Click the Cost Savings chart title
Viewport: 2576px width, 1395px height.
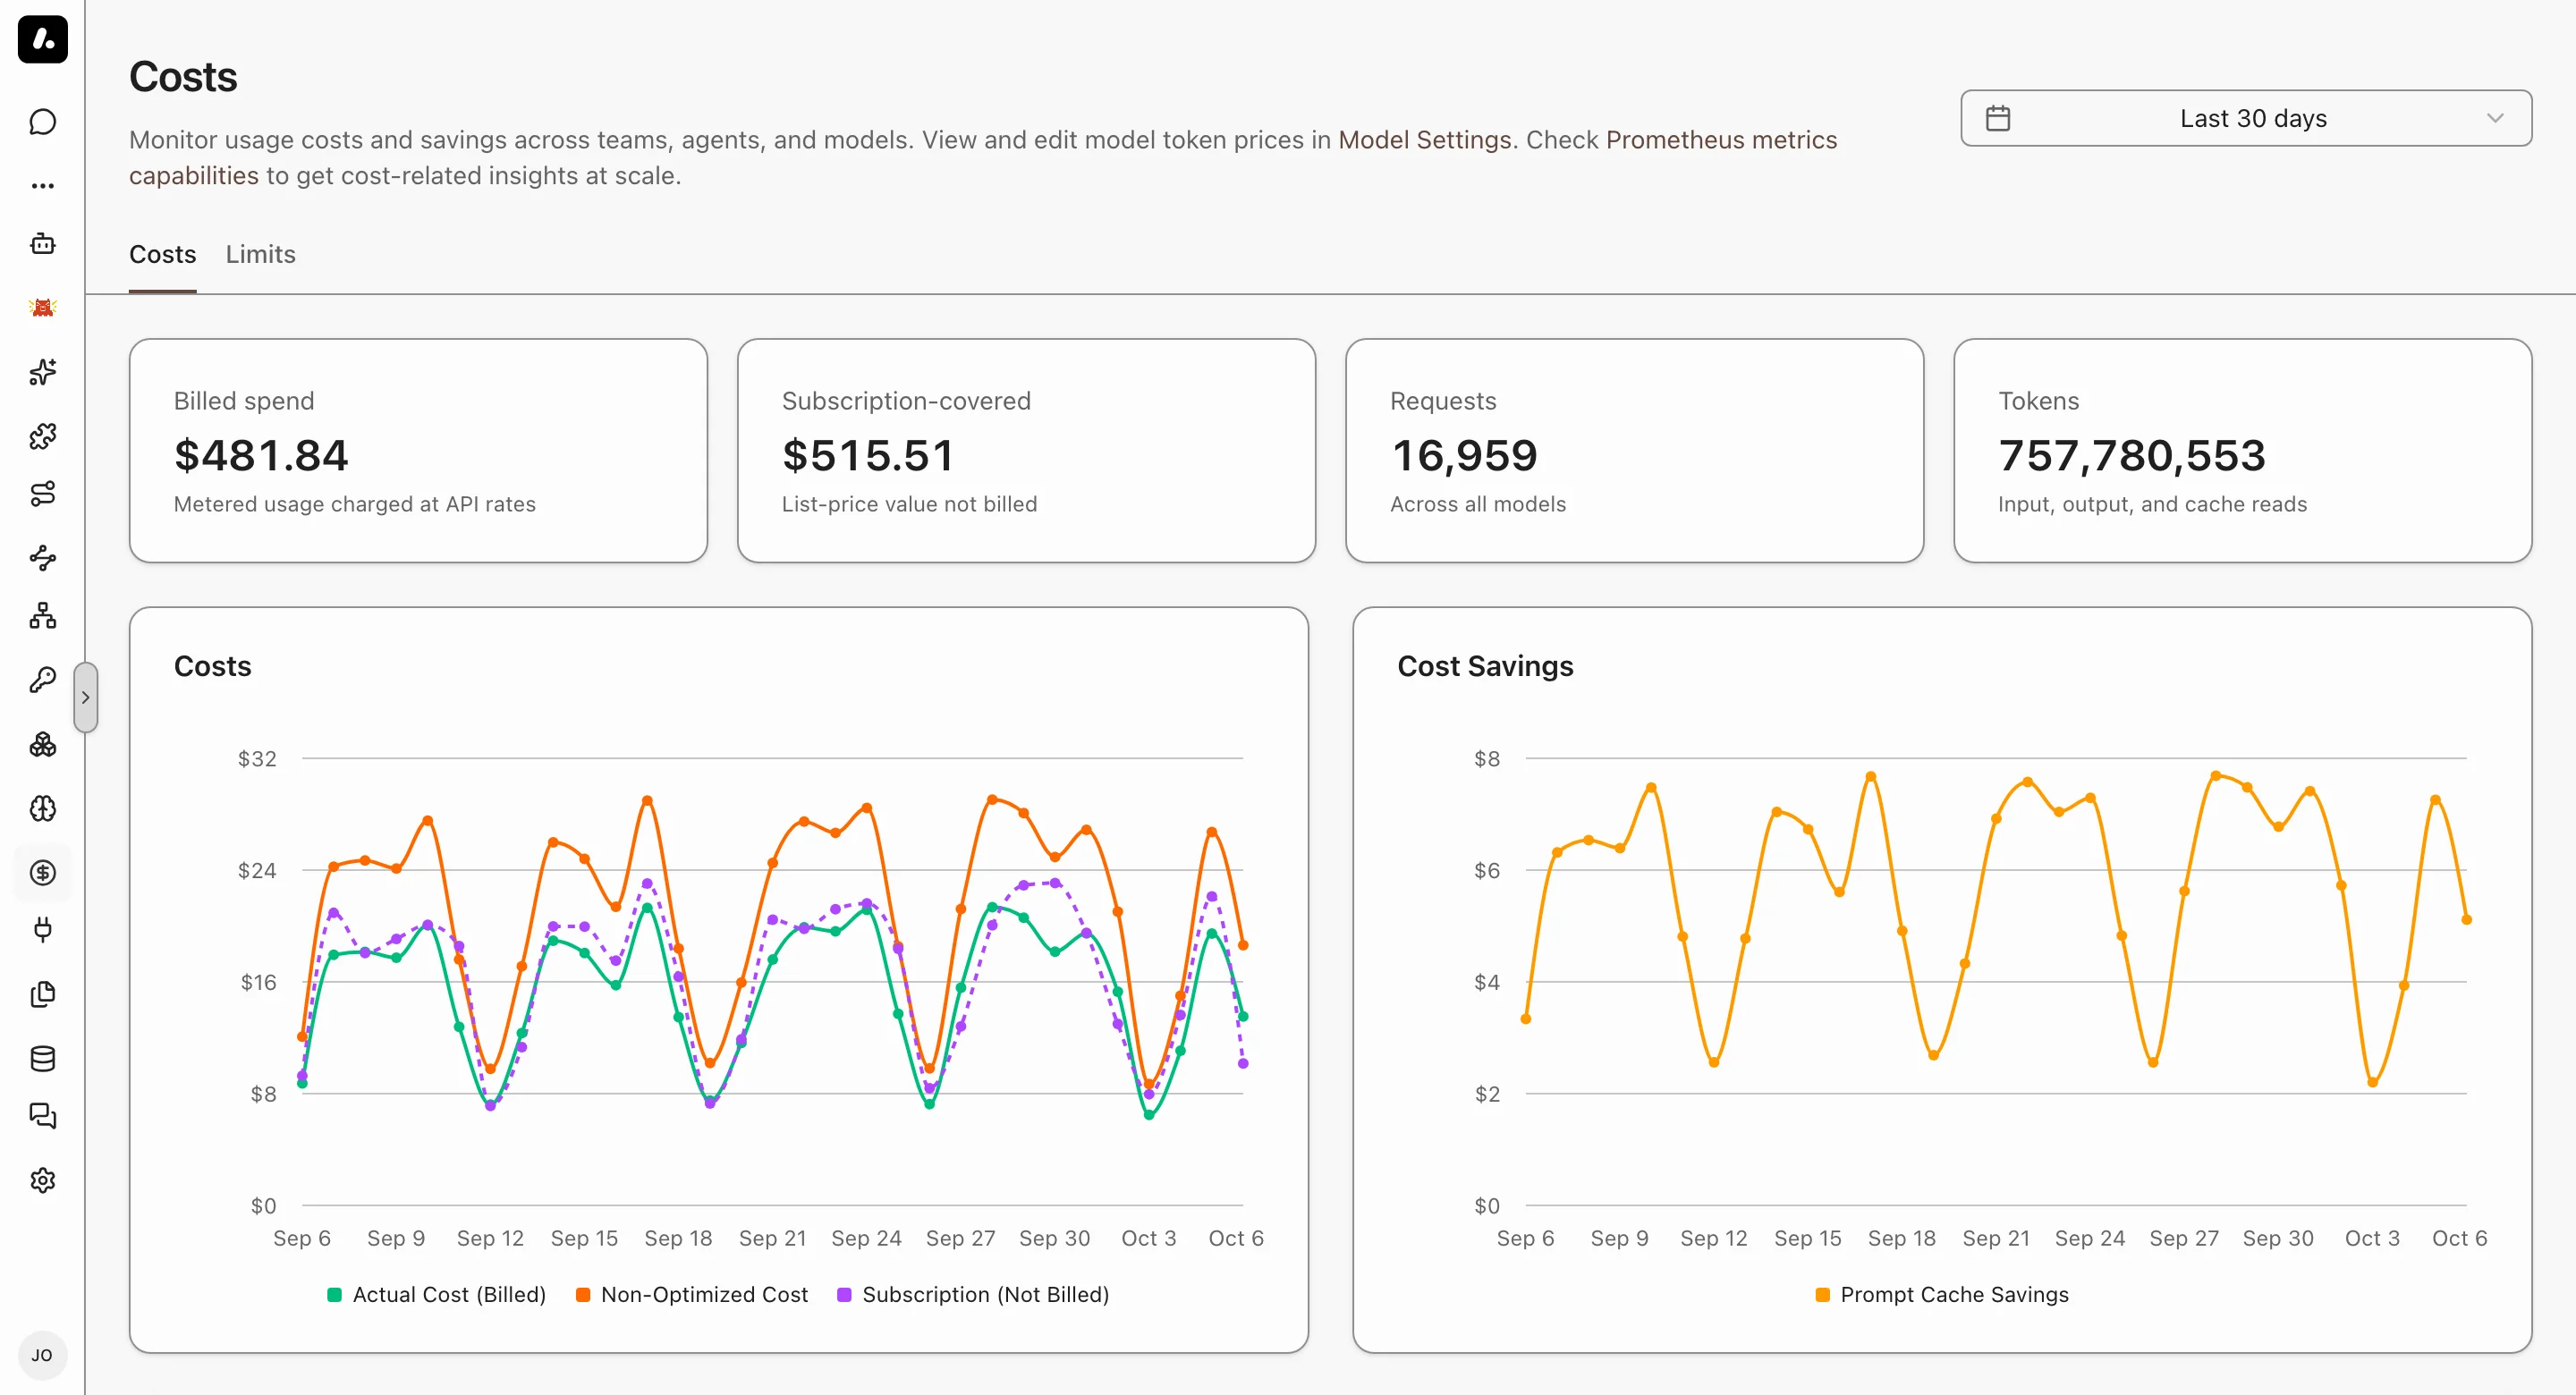[x=1485, y=666]
